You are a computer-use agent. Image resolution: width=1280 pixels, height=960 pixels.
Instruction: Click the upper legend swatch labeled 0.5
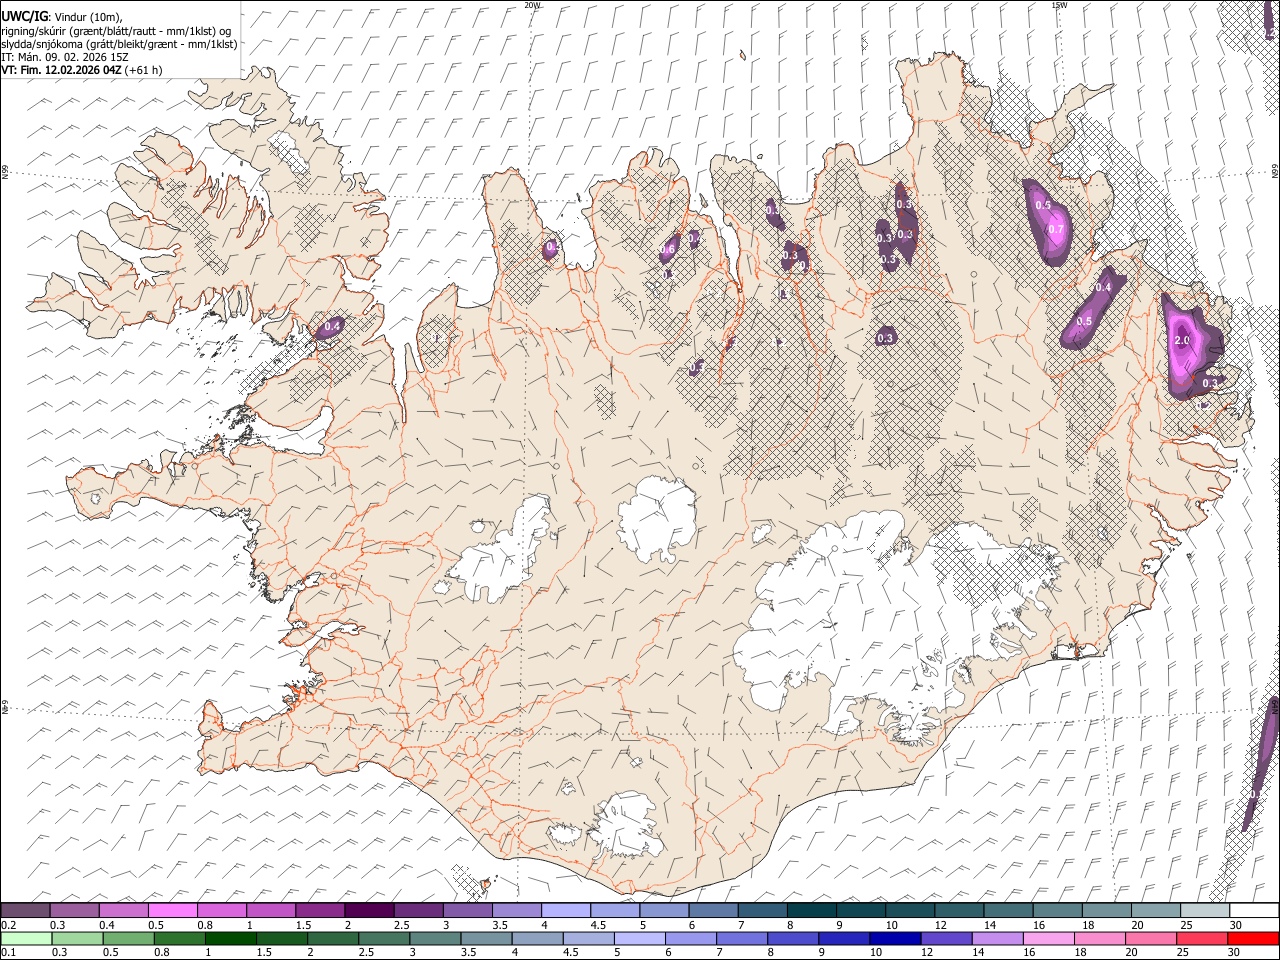[x=172, y=910]
